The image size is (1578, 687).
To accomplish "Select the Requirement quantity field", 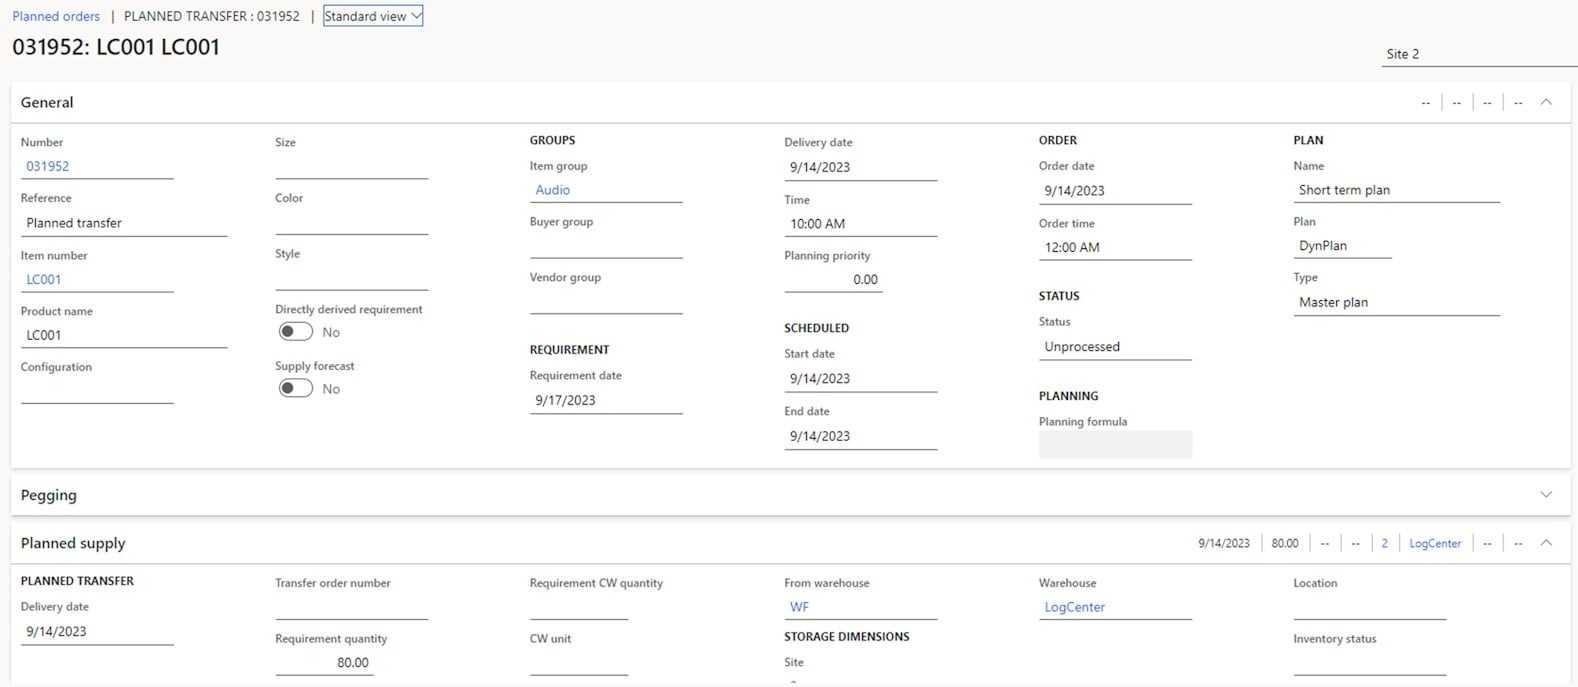I will (324, 663).
